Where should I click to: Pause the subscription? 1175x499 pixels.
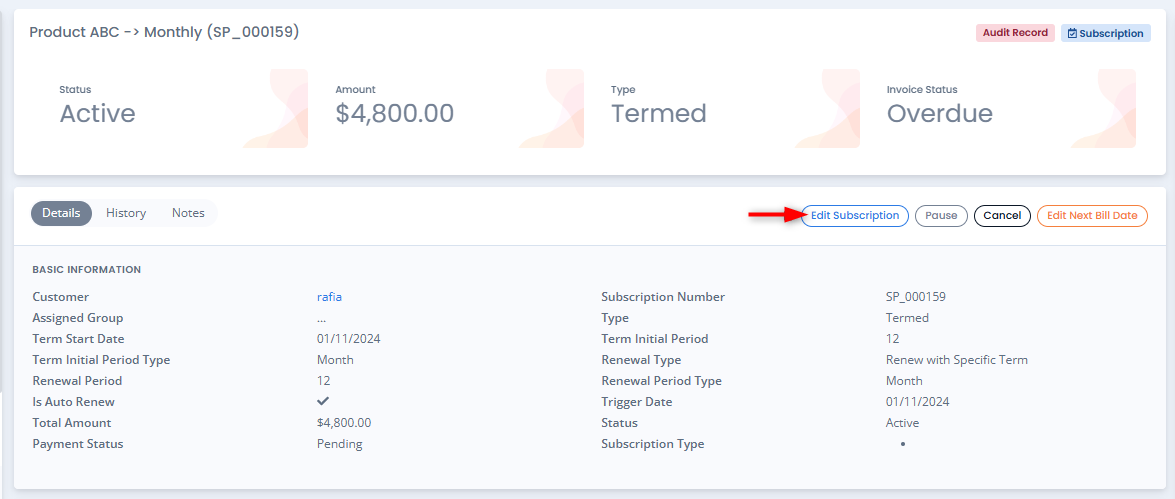click(941, 216)
